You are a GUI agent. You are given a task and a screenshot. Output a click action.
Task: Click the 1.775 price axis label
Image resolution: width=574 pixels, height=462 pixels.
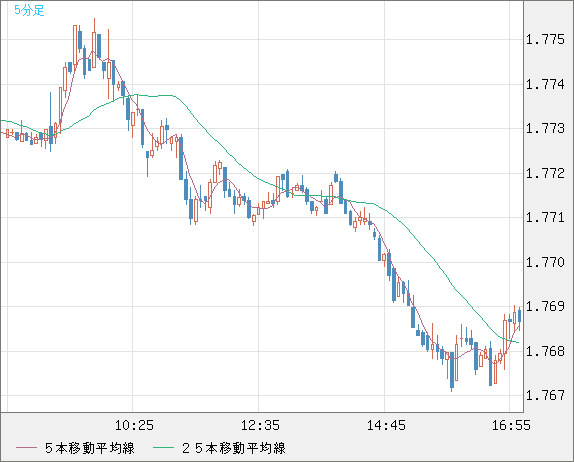[545, 40]
